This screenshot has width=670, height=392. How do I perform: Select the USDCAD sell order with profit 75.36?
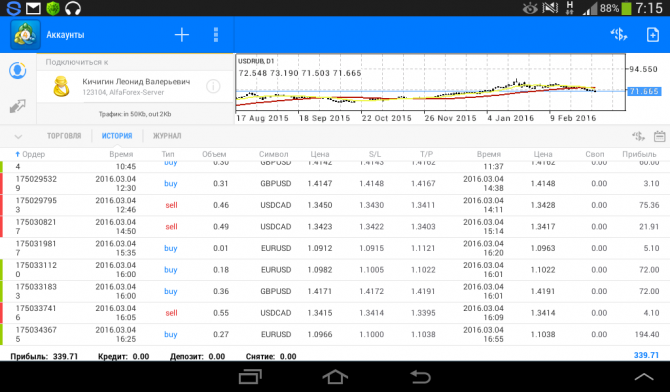pos(335,205)
